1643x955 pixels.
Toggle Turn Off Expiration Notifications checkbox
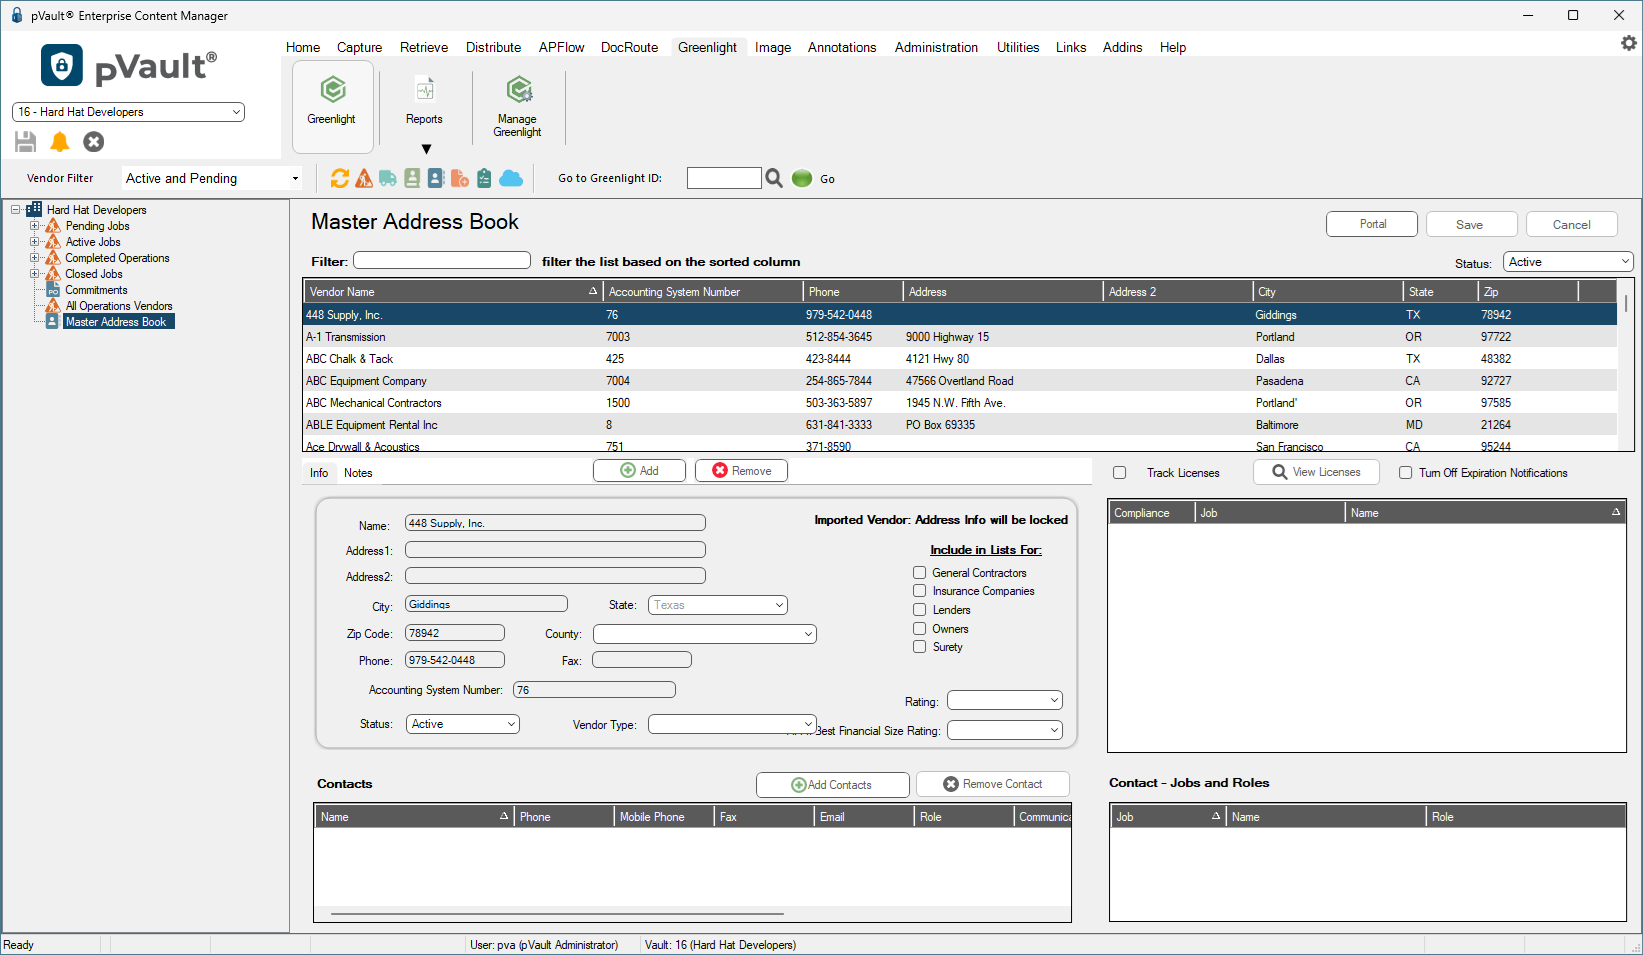[1405, 473]
